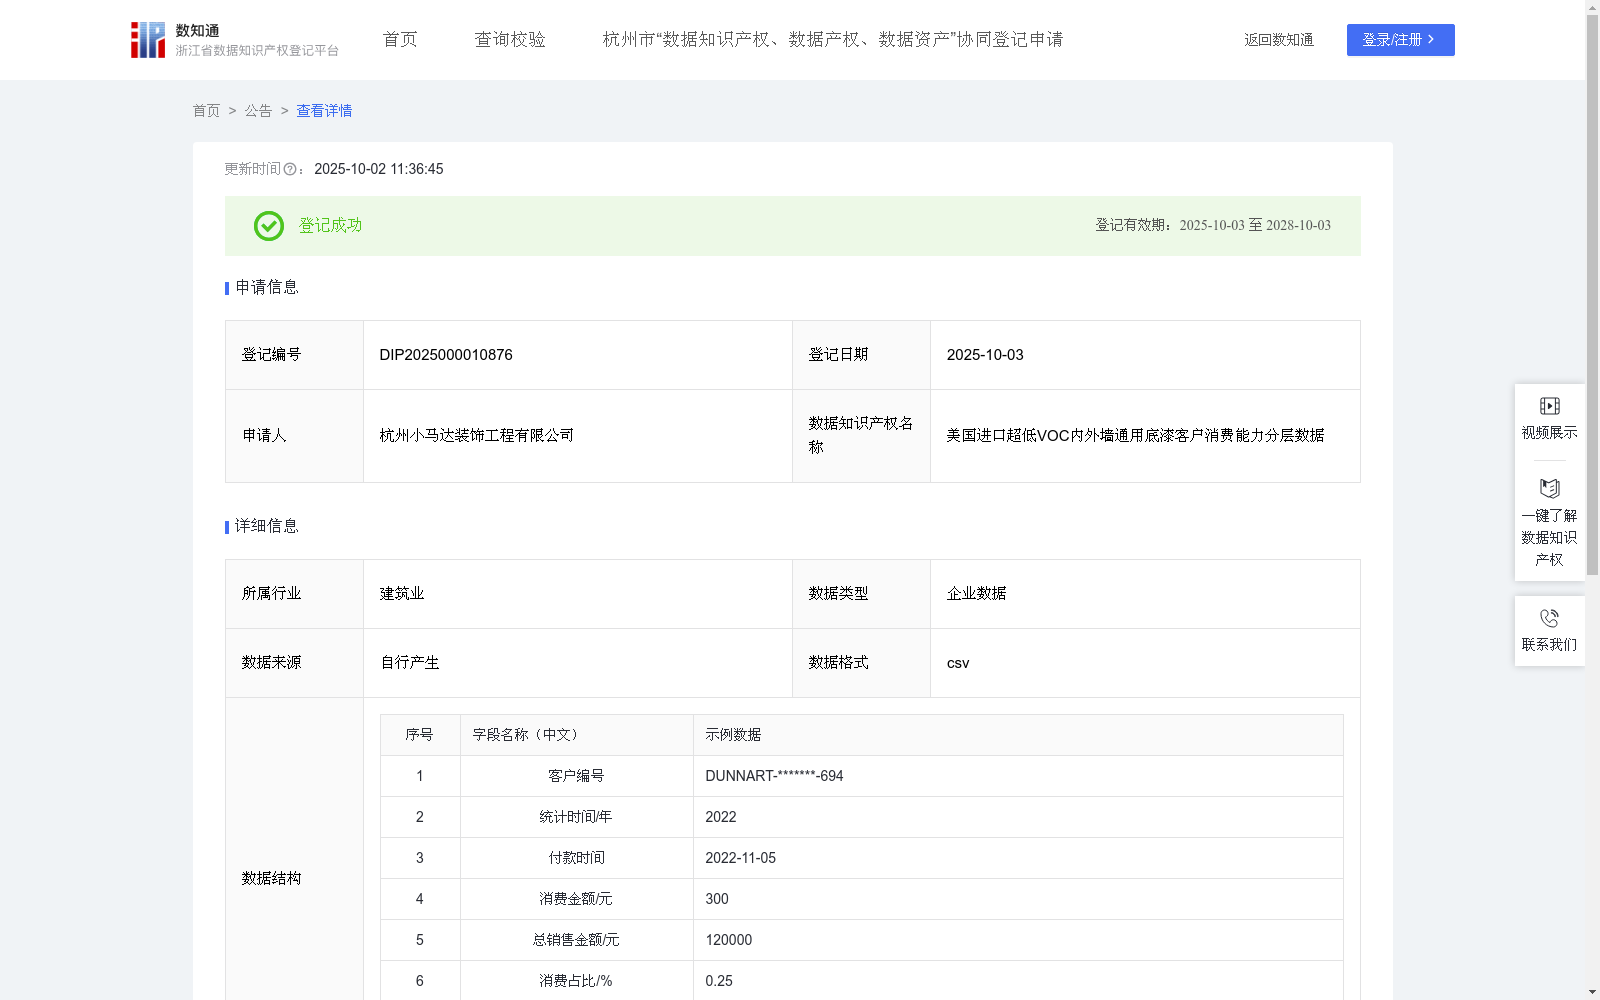Click the 美国进口超低VOC内外墙通用底漆 data title
The height and width of the screenshot is (1000, 1600).
pyautogui.click(x=1135, y=436)
